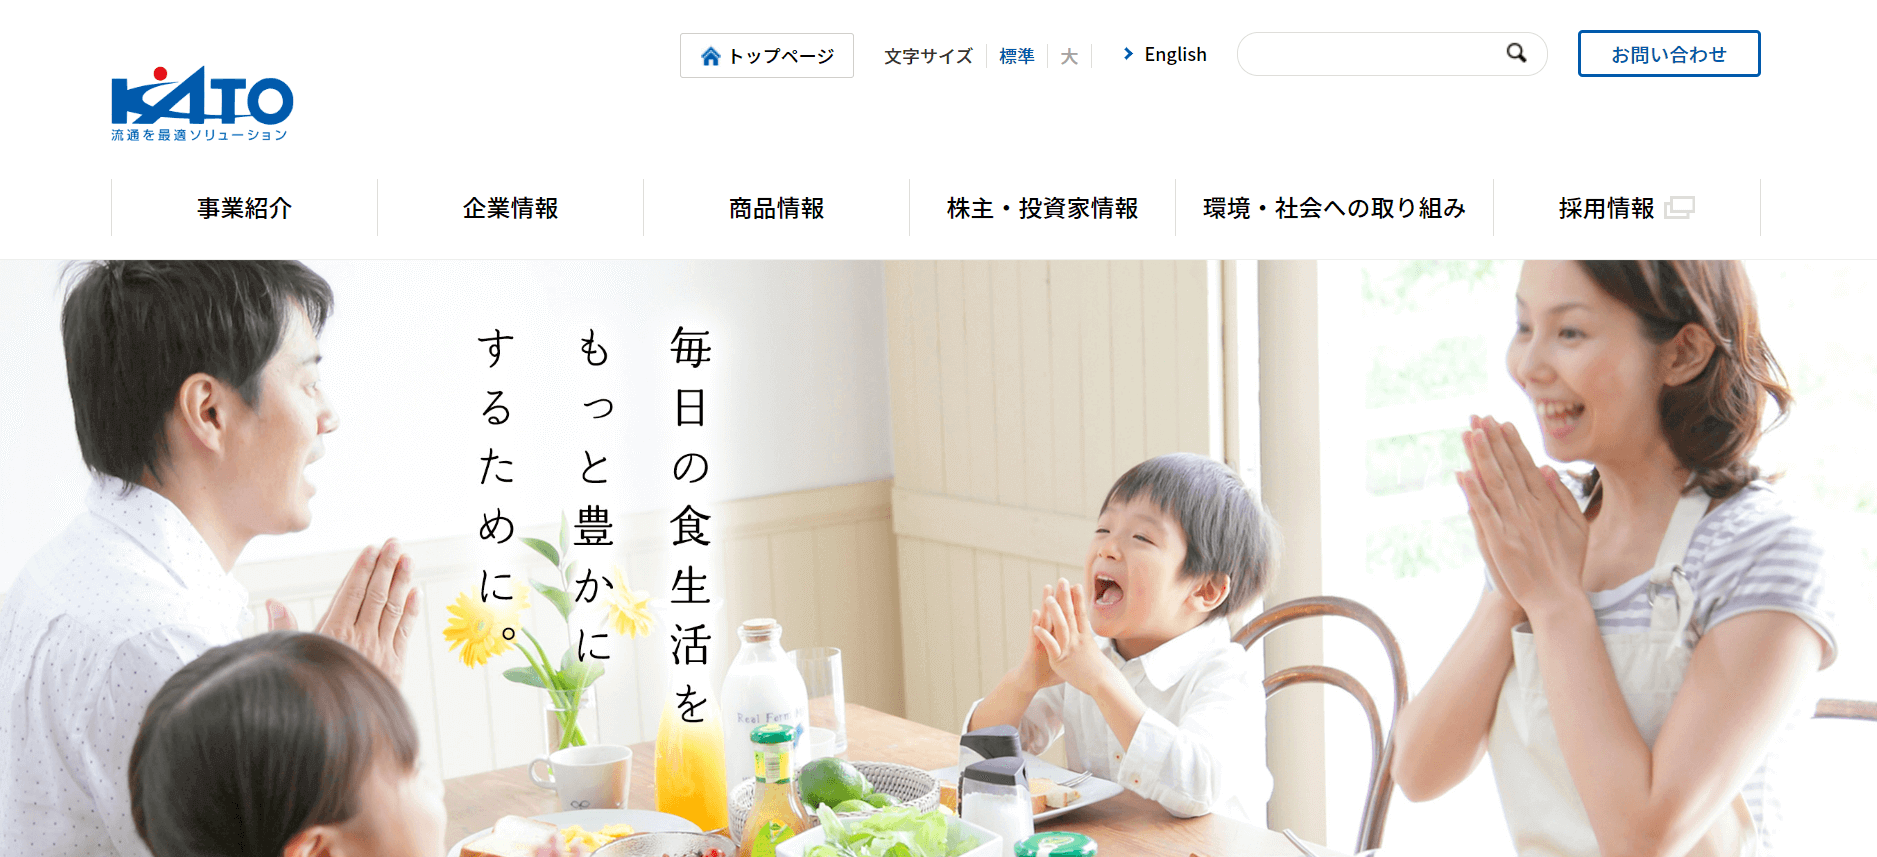Click the arrow chevron beside English
The width and height of the screenshot is (1877, 857).
coord(1128,54)
